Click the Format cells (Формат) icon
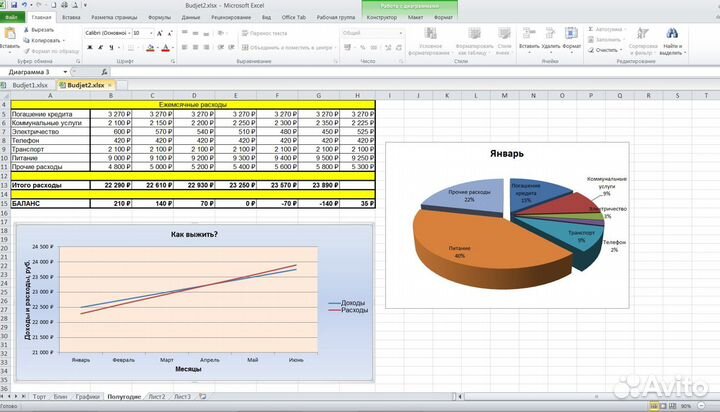 point(571,34)
